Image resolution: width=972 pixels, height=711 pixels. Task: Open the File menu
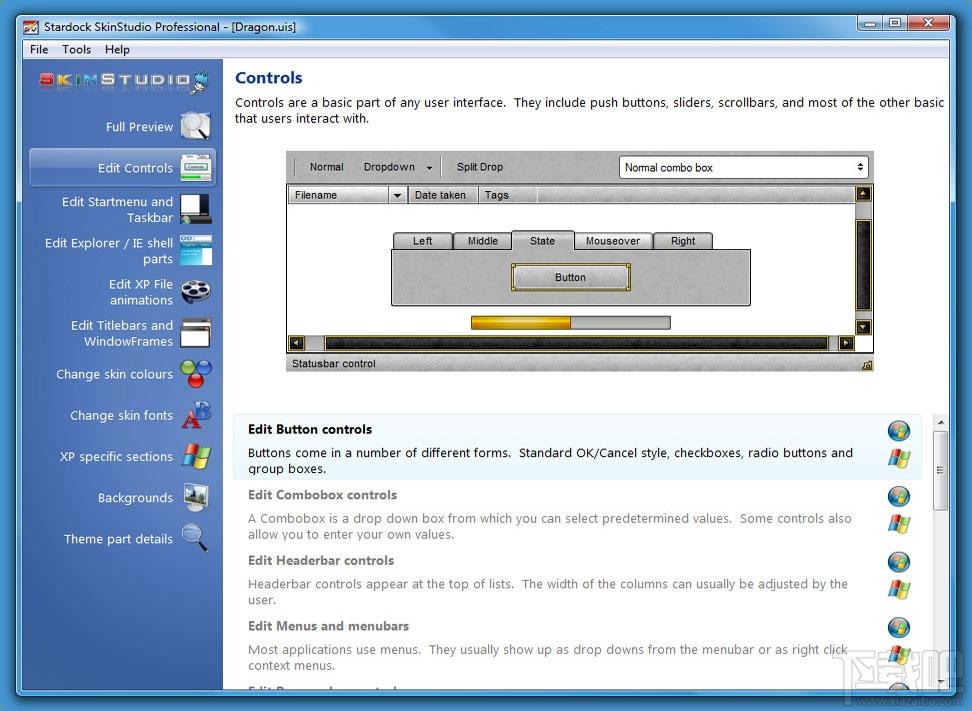(x=39, y=50)
